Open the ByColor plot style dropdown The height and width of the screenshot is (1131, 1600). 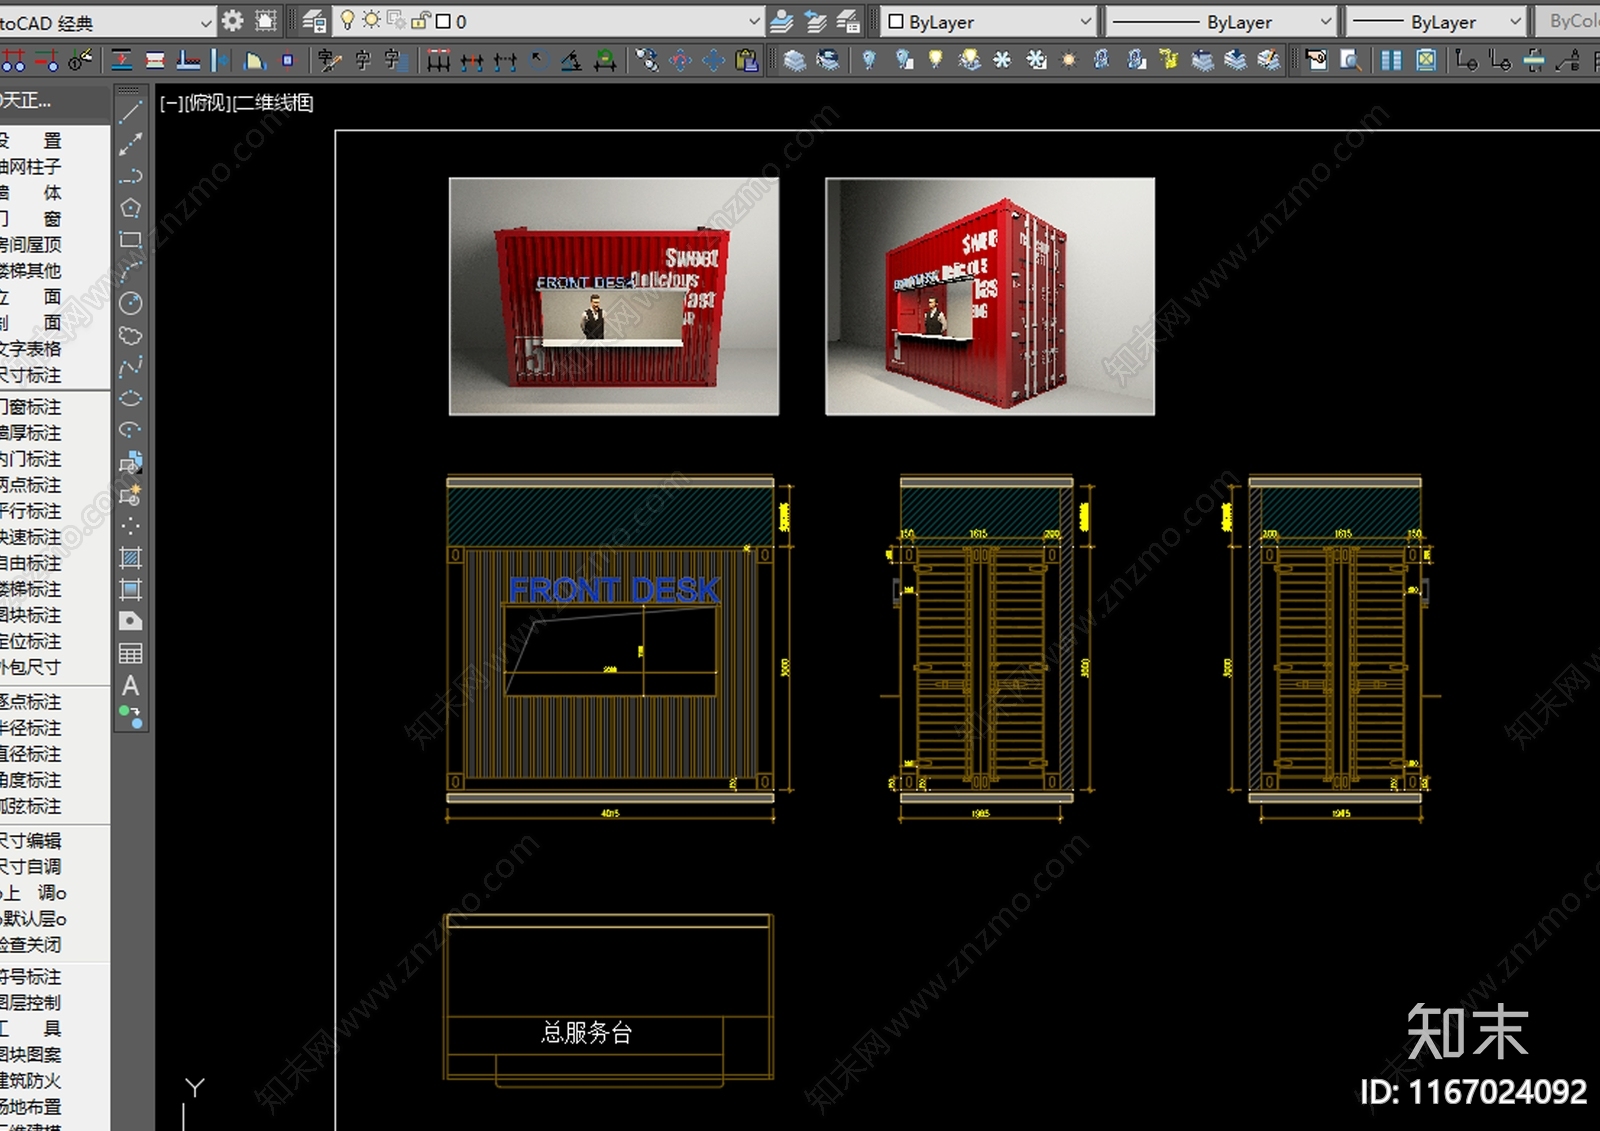(1569, 21)
